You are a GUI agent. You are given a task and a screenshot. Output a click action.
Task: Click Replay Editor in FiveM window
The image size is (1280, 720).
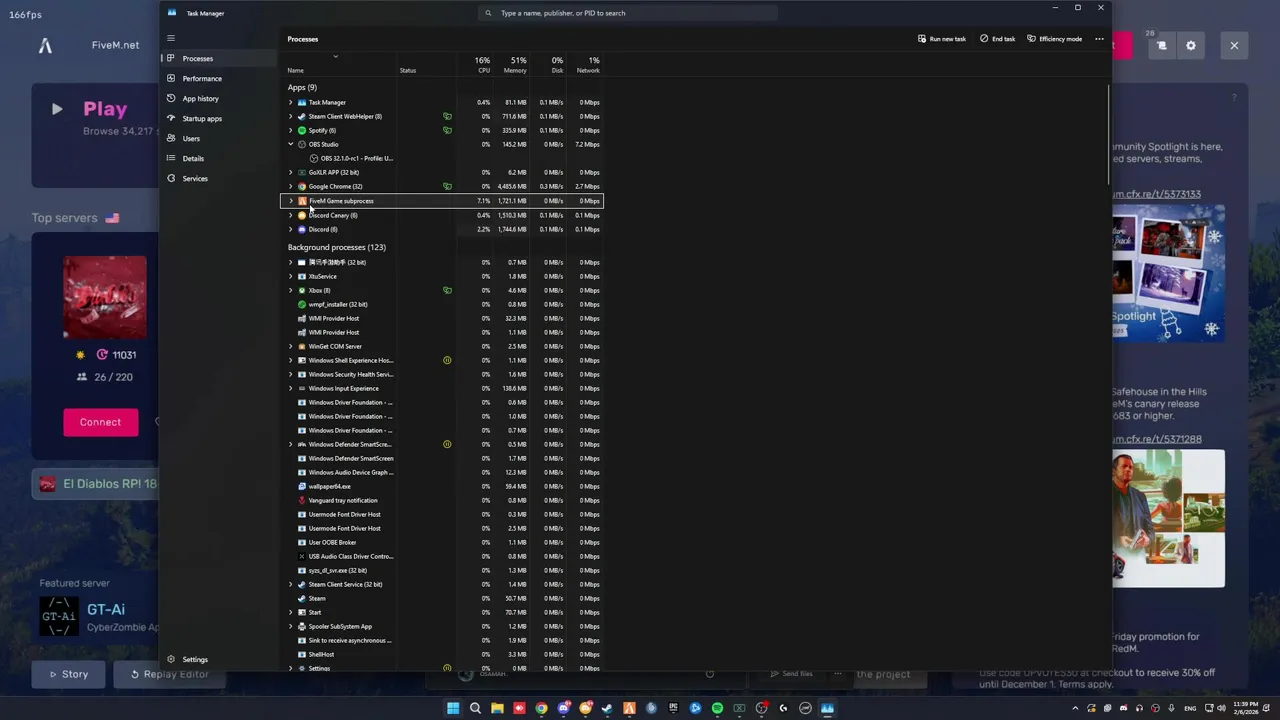click(x=170, y=674)
